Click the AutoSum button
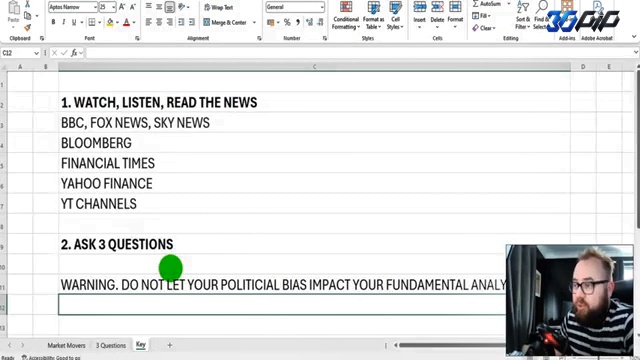 tap(487, 4)
